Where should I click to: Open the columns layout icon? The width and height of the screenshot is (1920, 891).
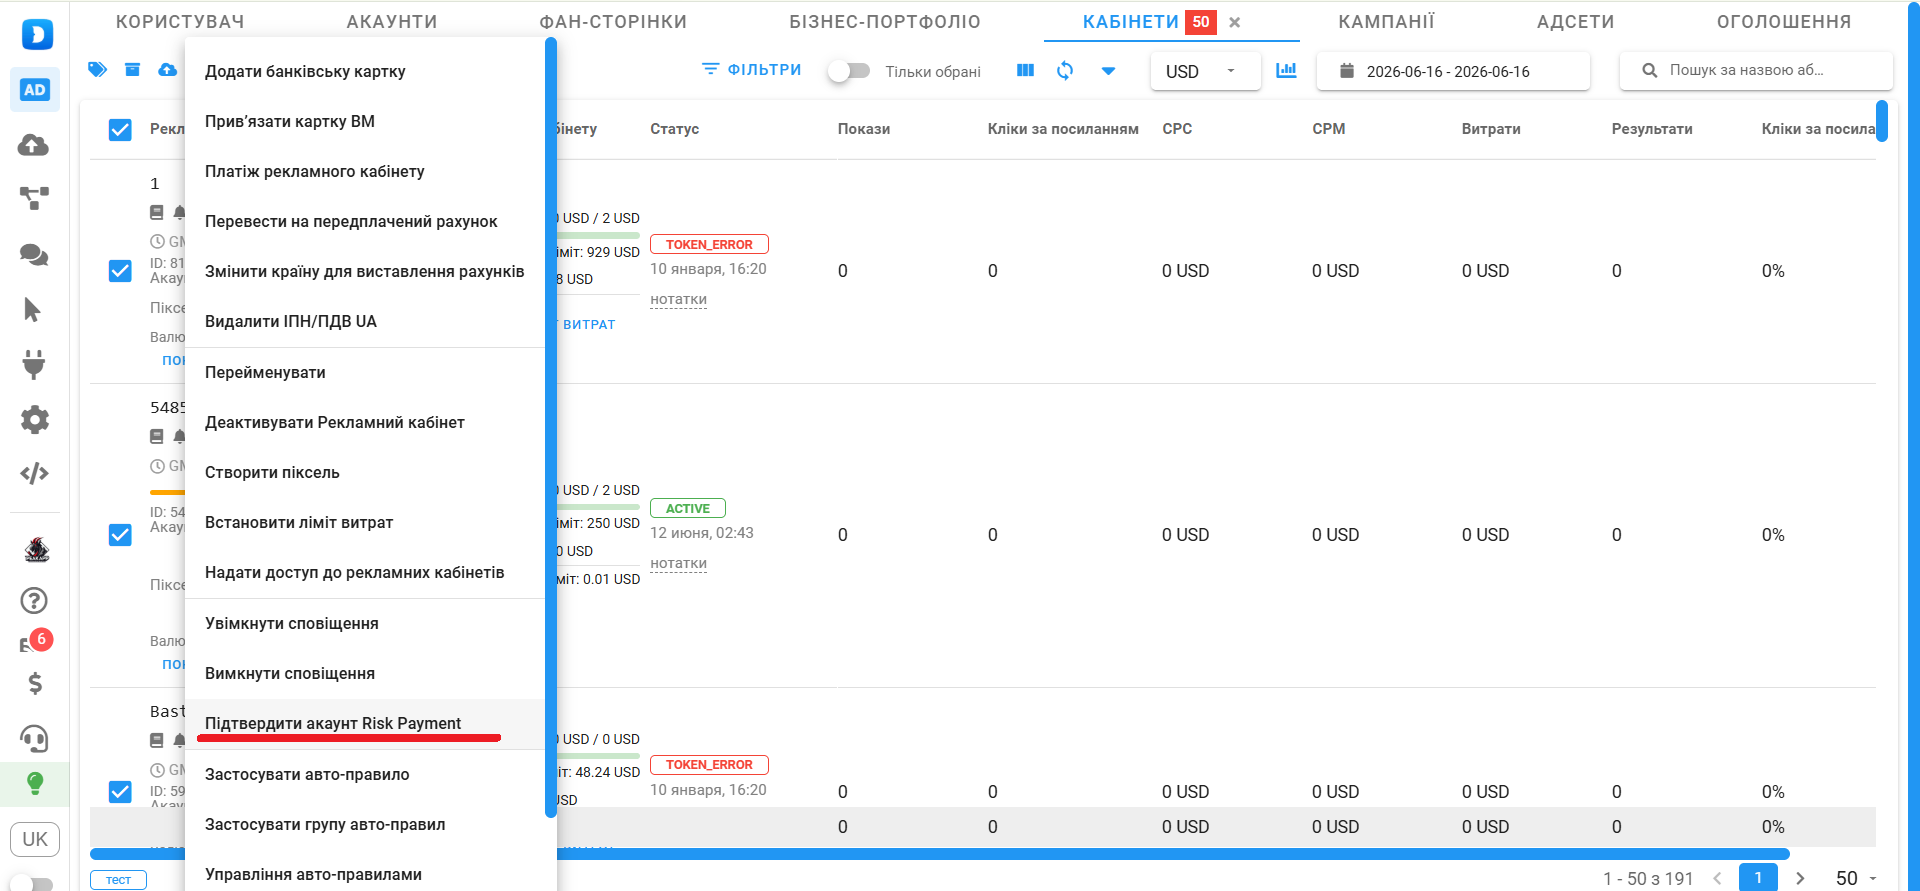point(1025,70)
